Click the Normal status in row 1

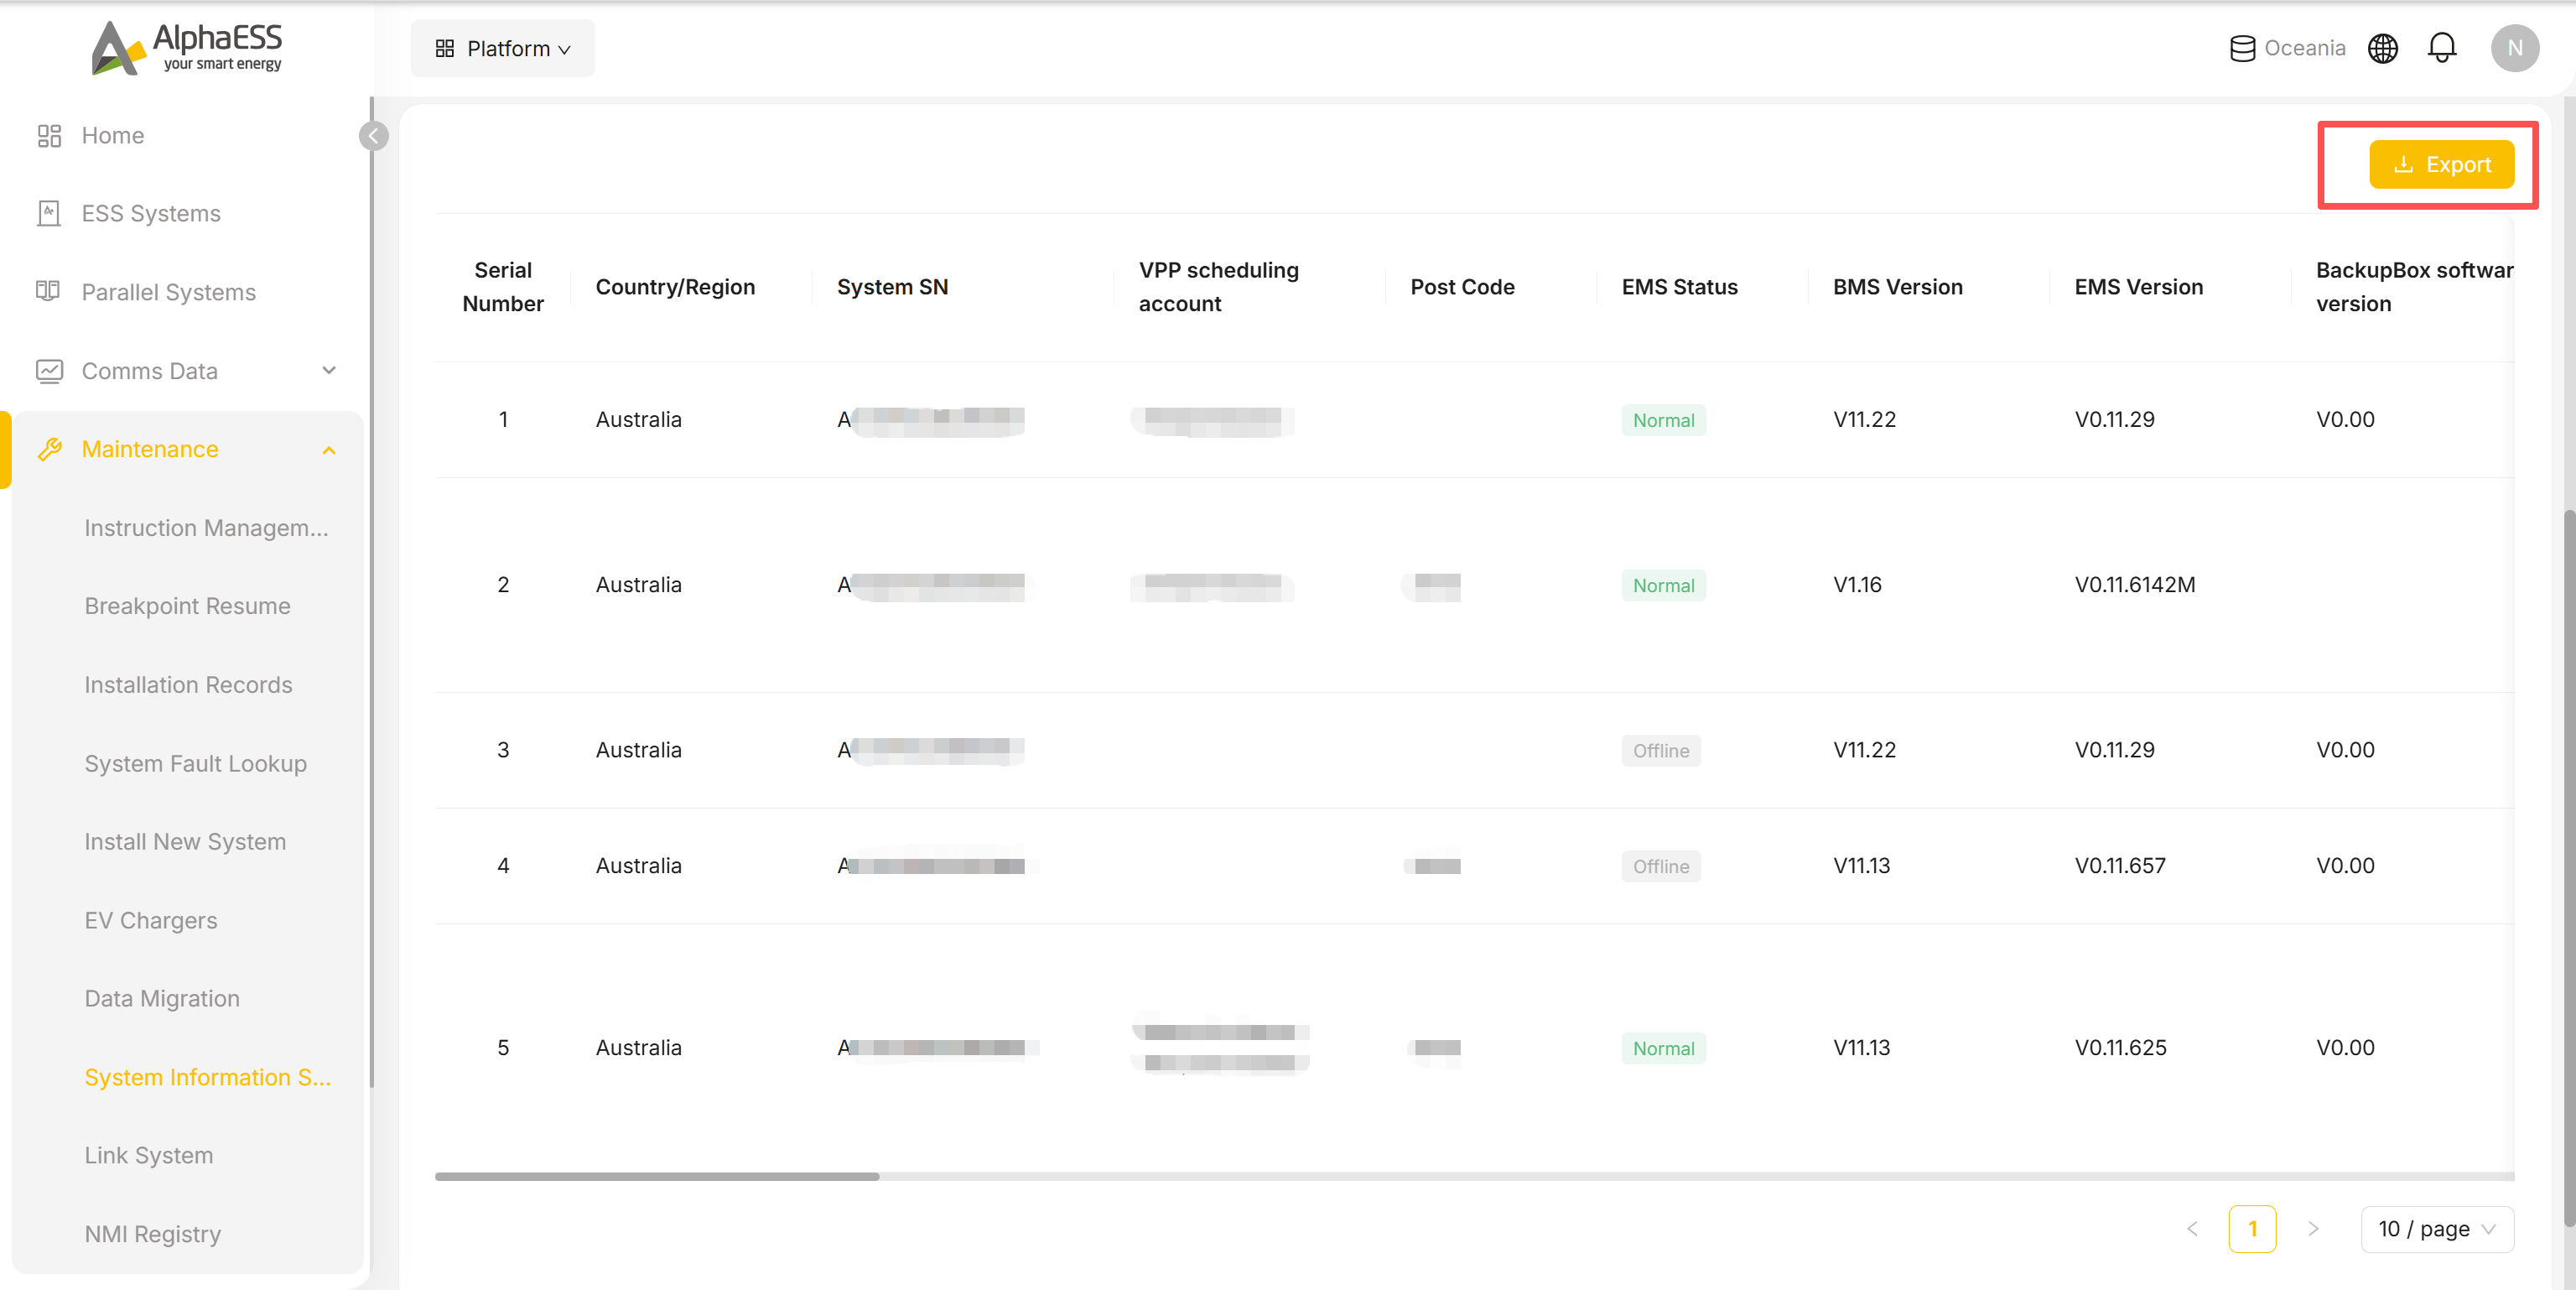1663,420
